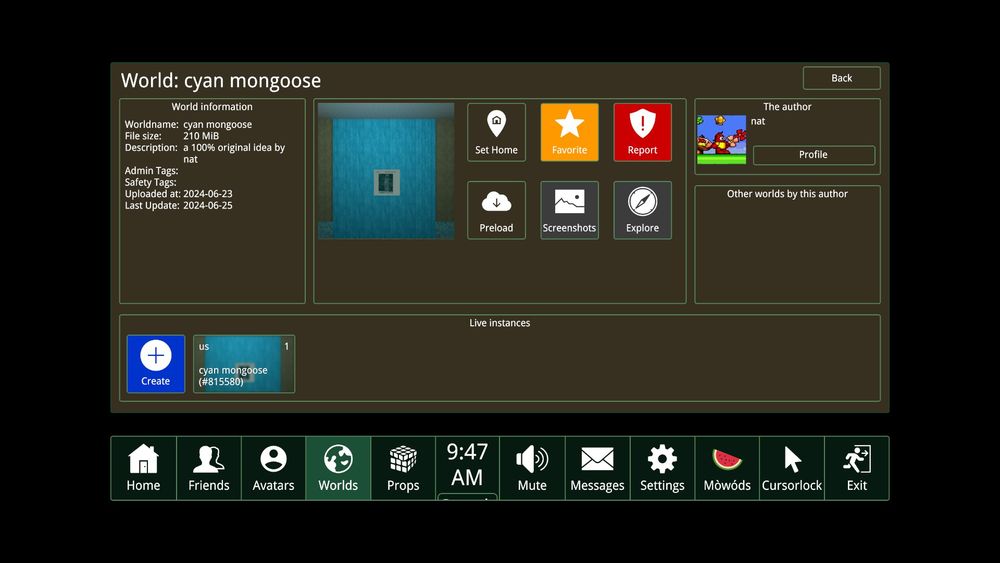Click the Back button
Screen dimensions: 1000x563
(841, 78)
